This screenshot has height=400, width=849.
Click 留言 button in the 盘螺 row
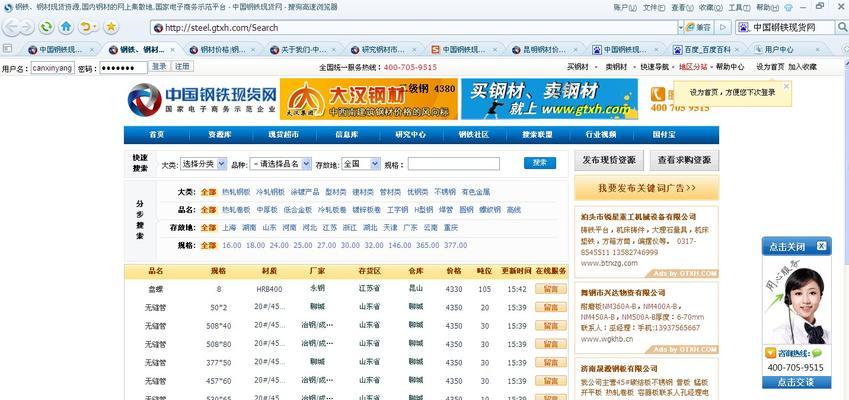(551, 289)
